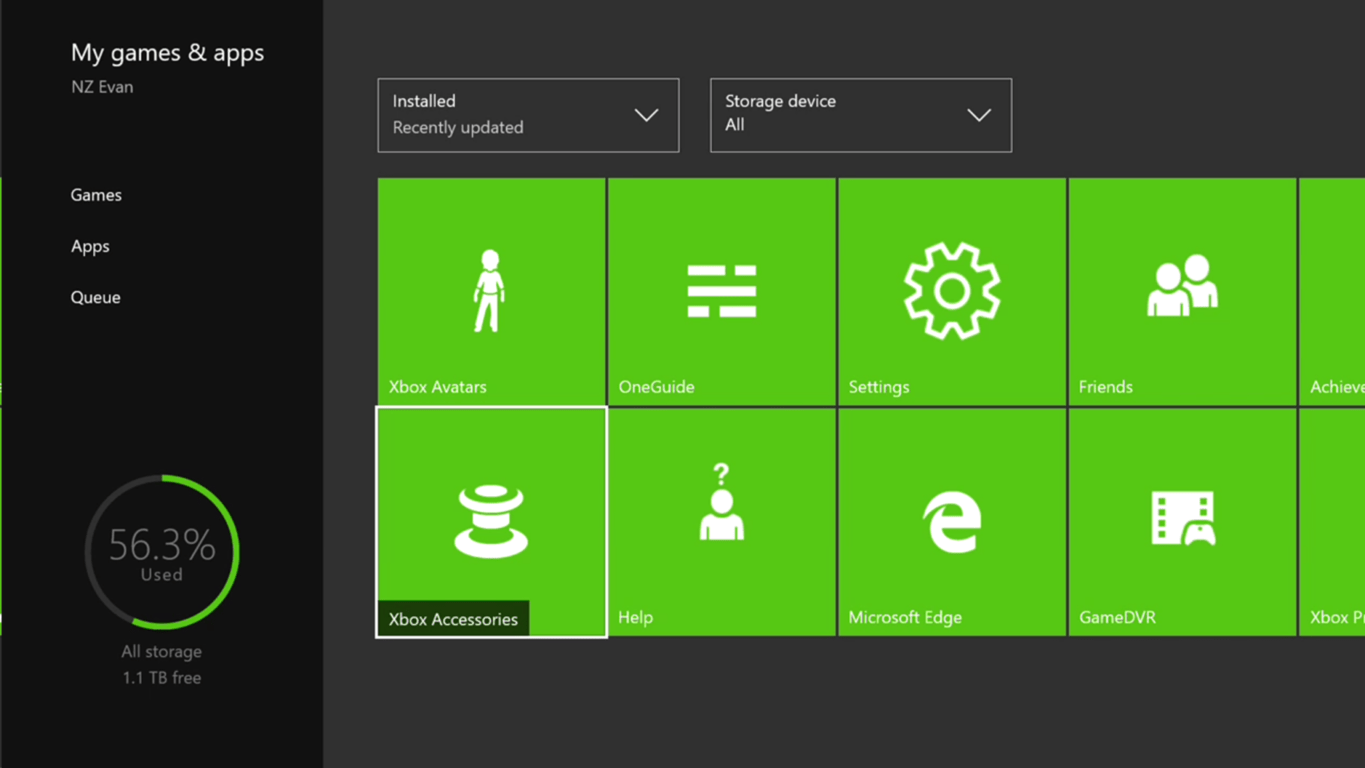Expand the Installed sort dropdown

tap(528, 115)
